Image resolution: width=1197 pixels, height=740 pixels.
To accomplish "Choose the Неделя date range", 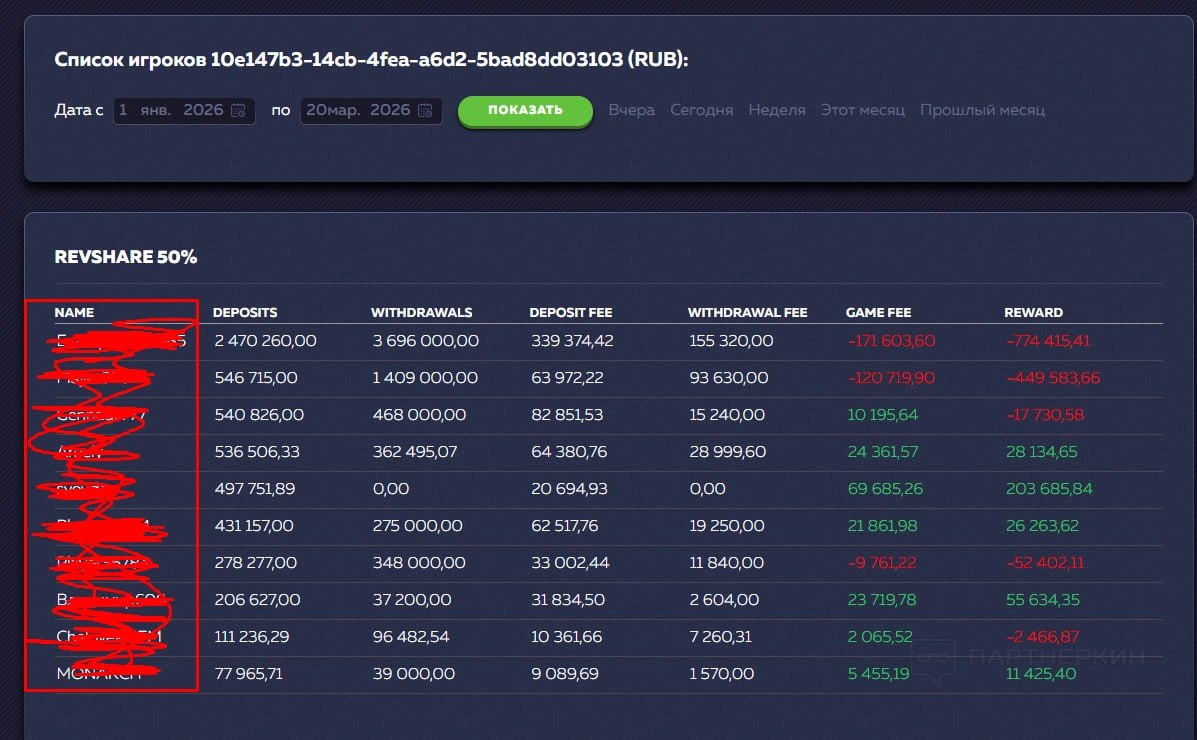I will 776,110.
